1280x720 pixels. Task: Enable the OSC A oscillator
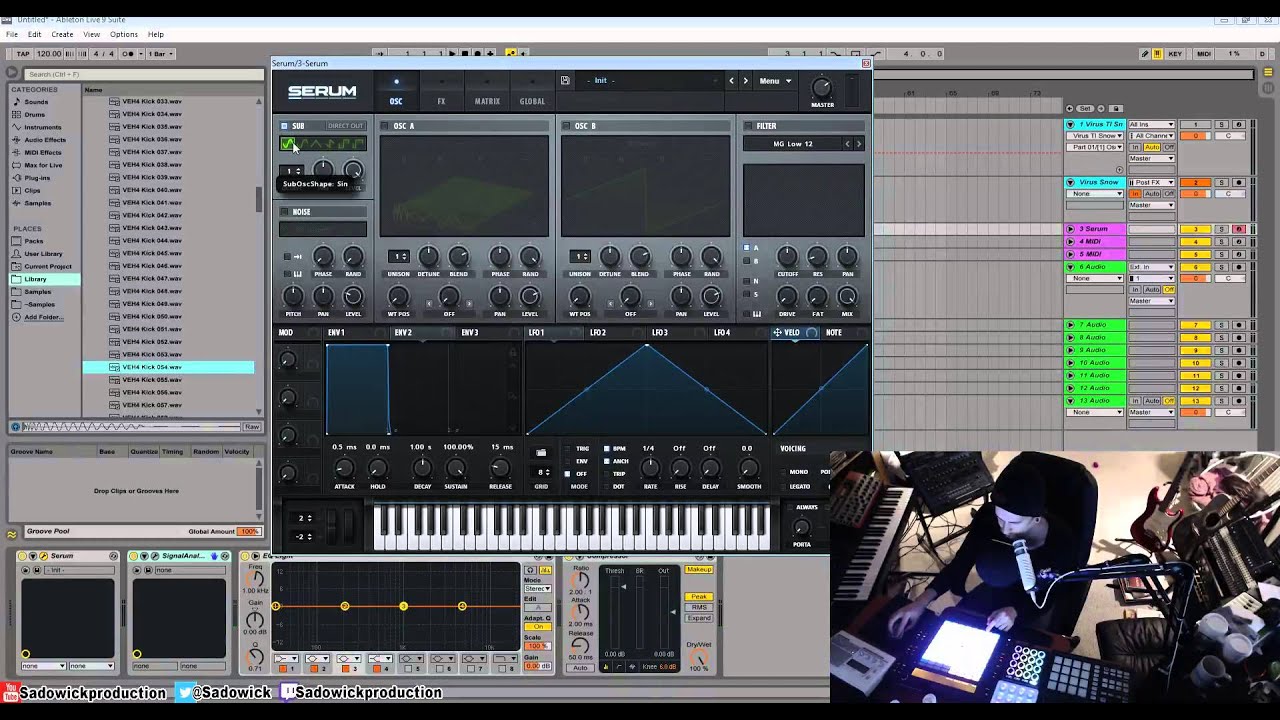pos(385,126)
